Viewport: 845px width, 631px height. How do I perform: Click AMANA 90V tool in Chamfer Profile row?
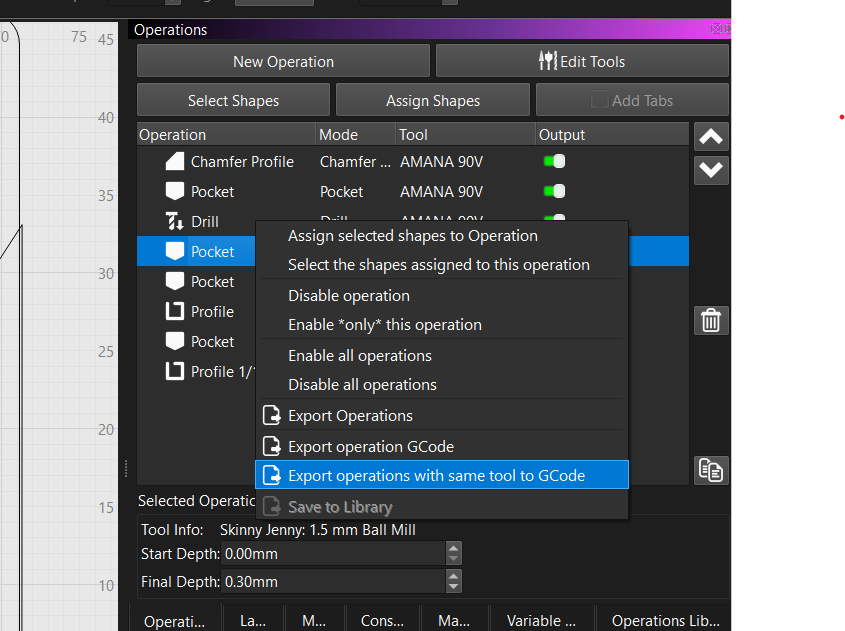[x=441, y=162]
